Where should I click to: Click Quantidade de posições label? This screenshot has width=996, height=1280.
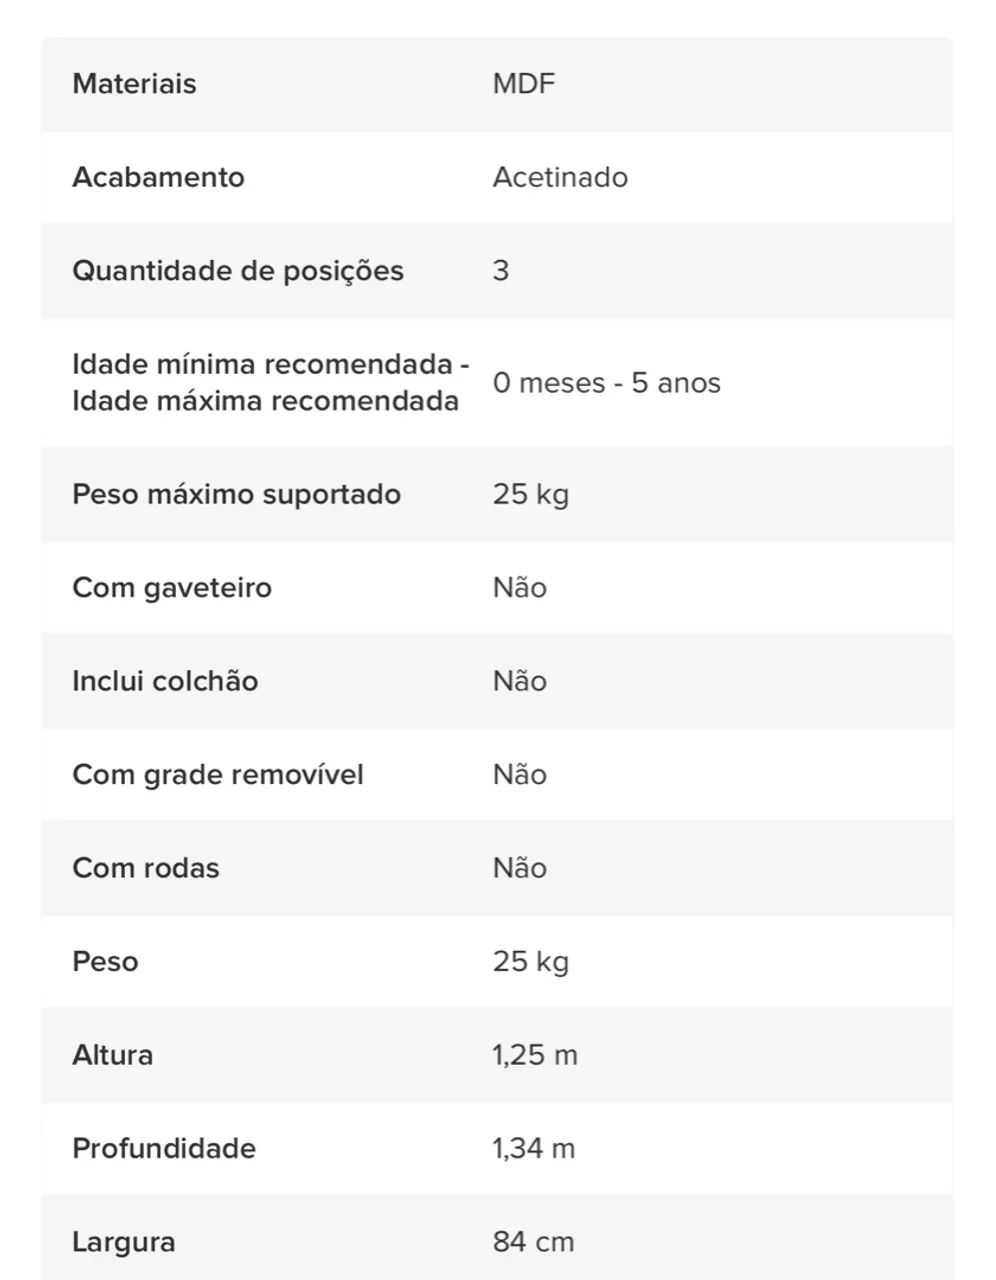[x=237, y=271]
